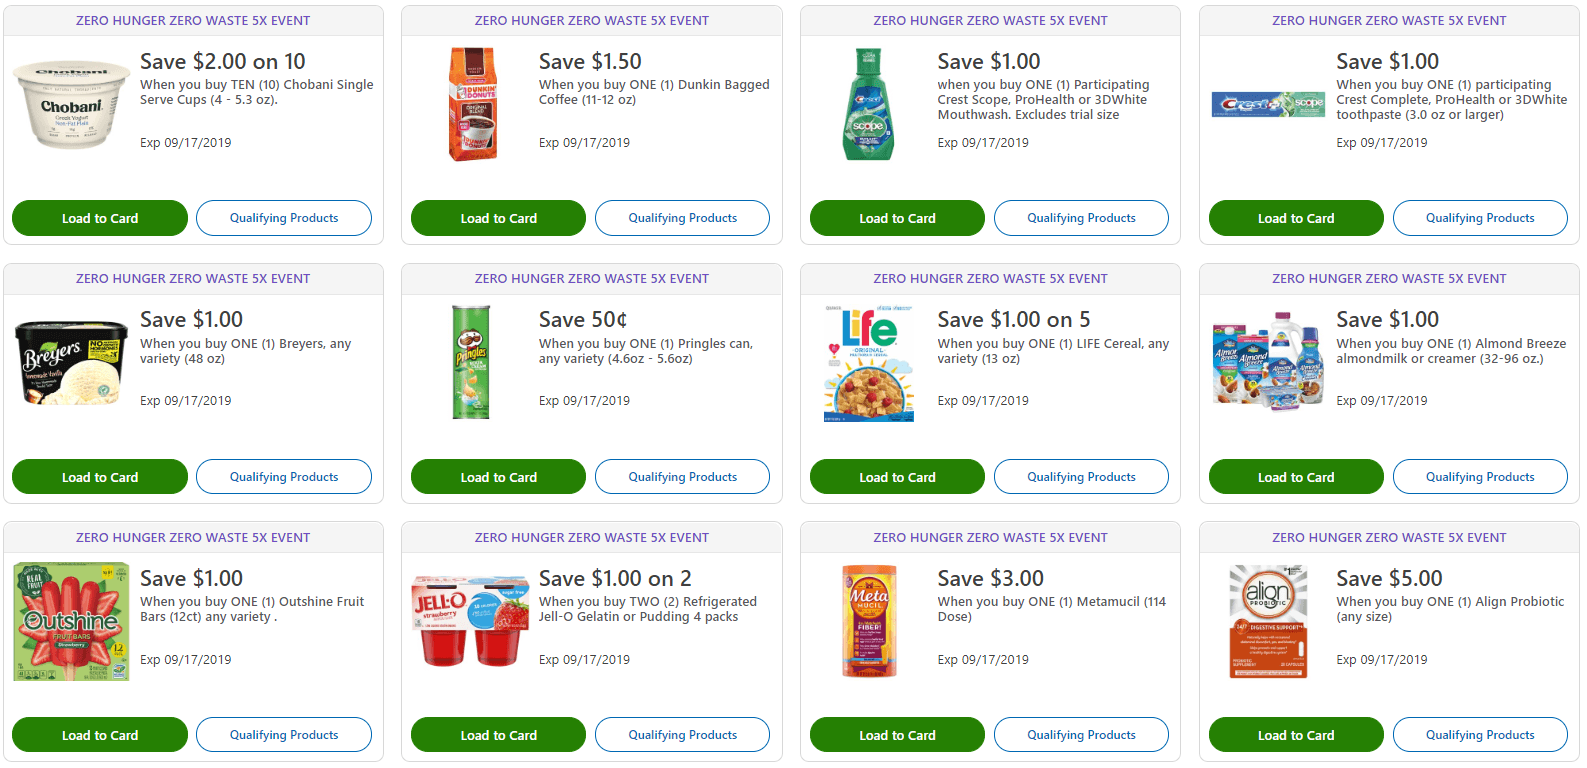
Task: View Qualifying Products for Breyers coupon
Action: [x=284, y=477]
